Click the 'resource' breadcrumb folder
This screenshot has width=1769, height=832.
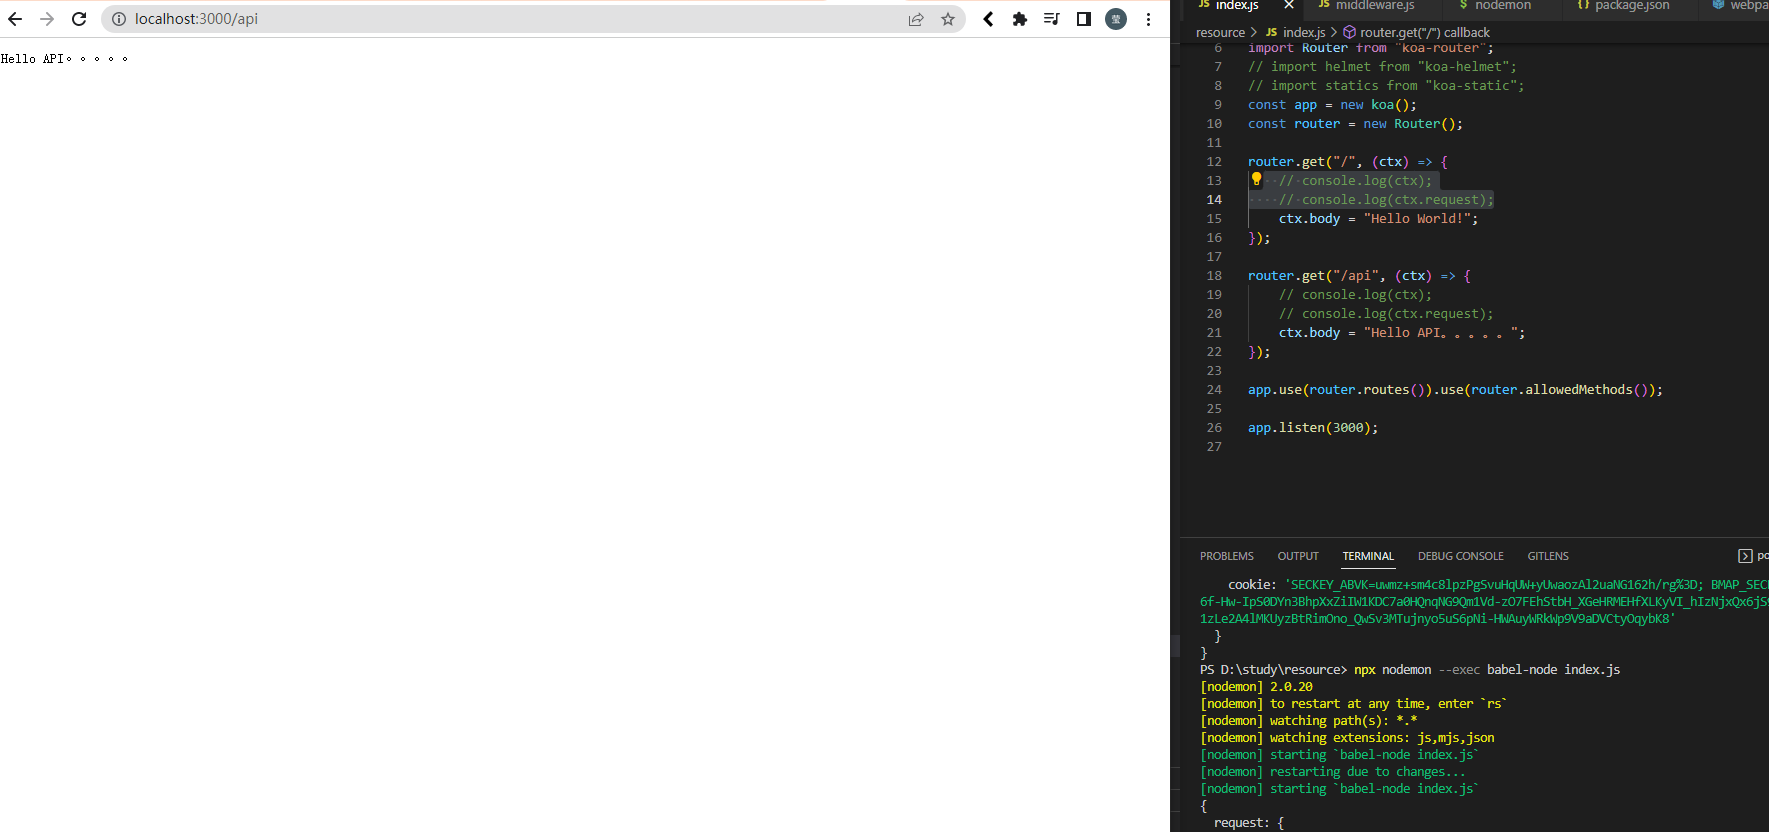click(x=1220, y=33)
